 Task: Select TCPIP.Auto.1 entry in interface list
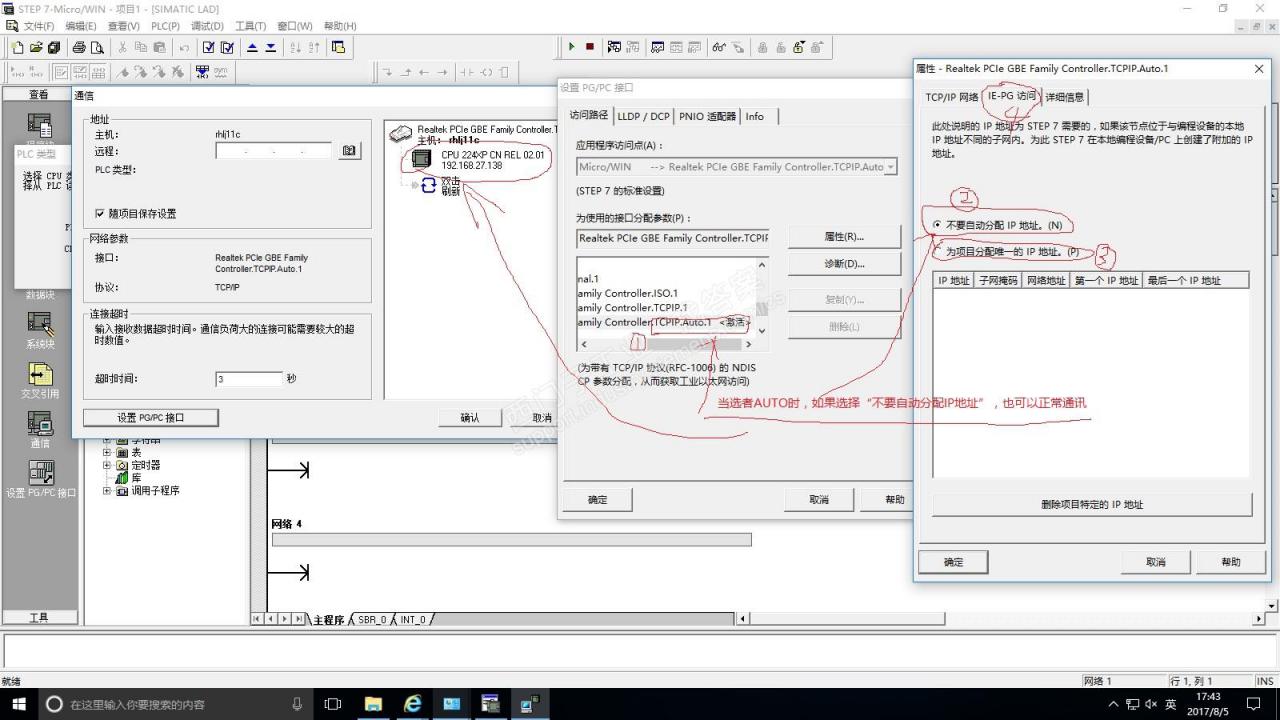(664, 322)
